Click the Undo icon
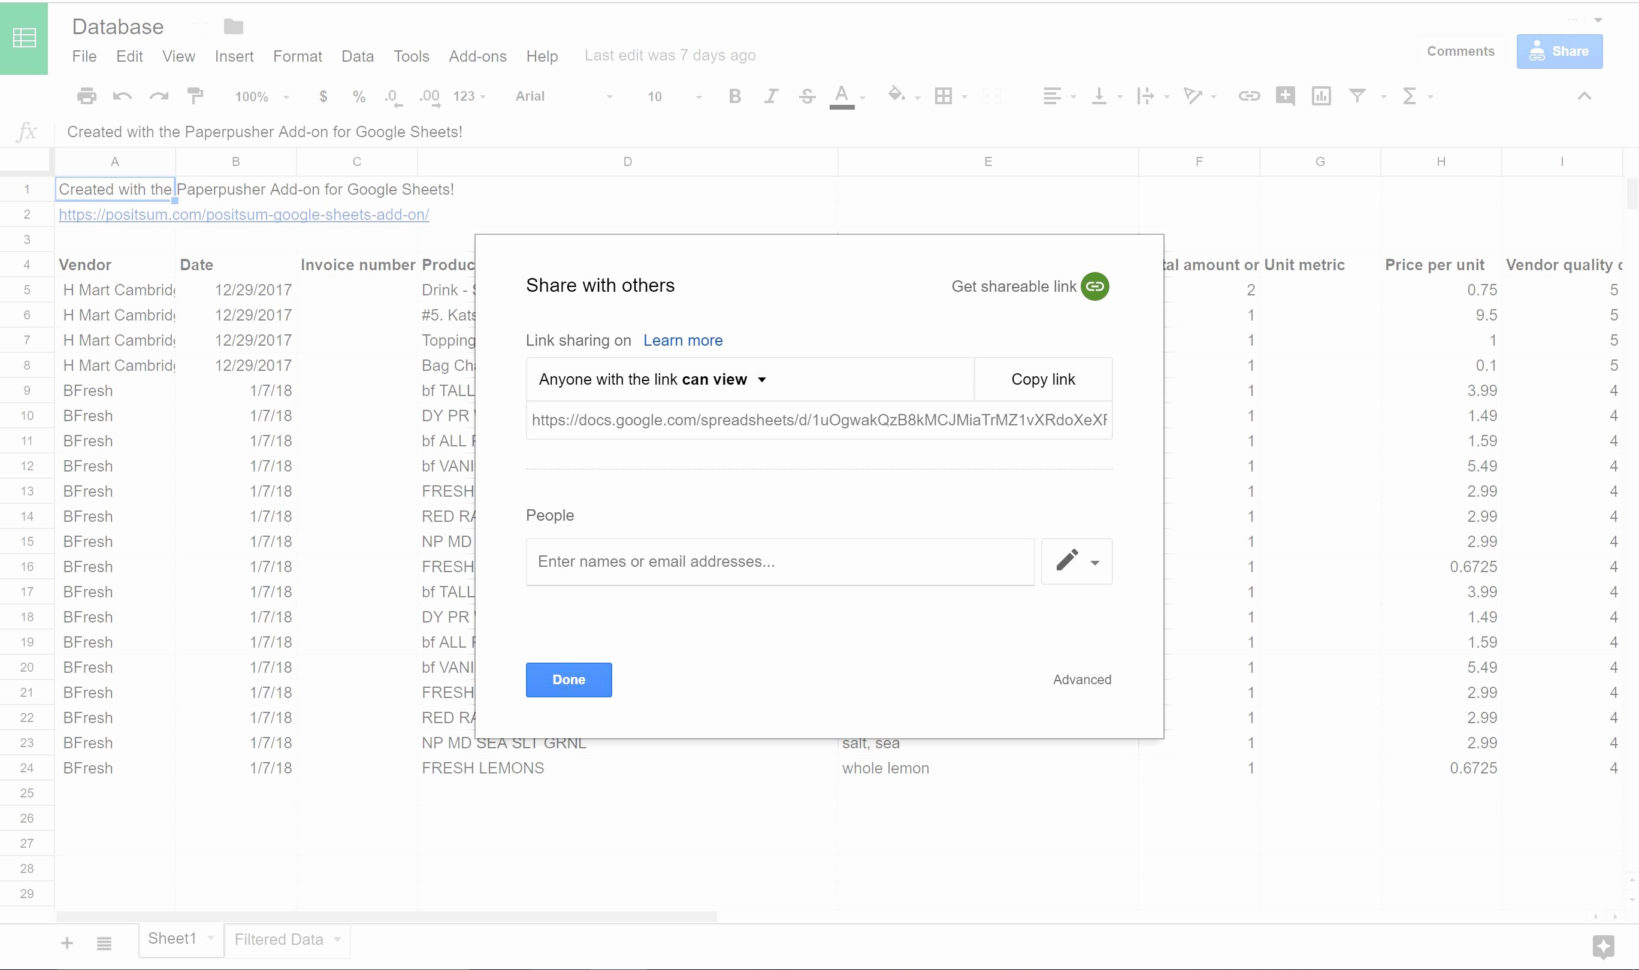This screenshot has width=1639, height=970. (121, 96)
